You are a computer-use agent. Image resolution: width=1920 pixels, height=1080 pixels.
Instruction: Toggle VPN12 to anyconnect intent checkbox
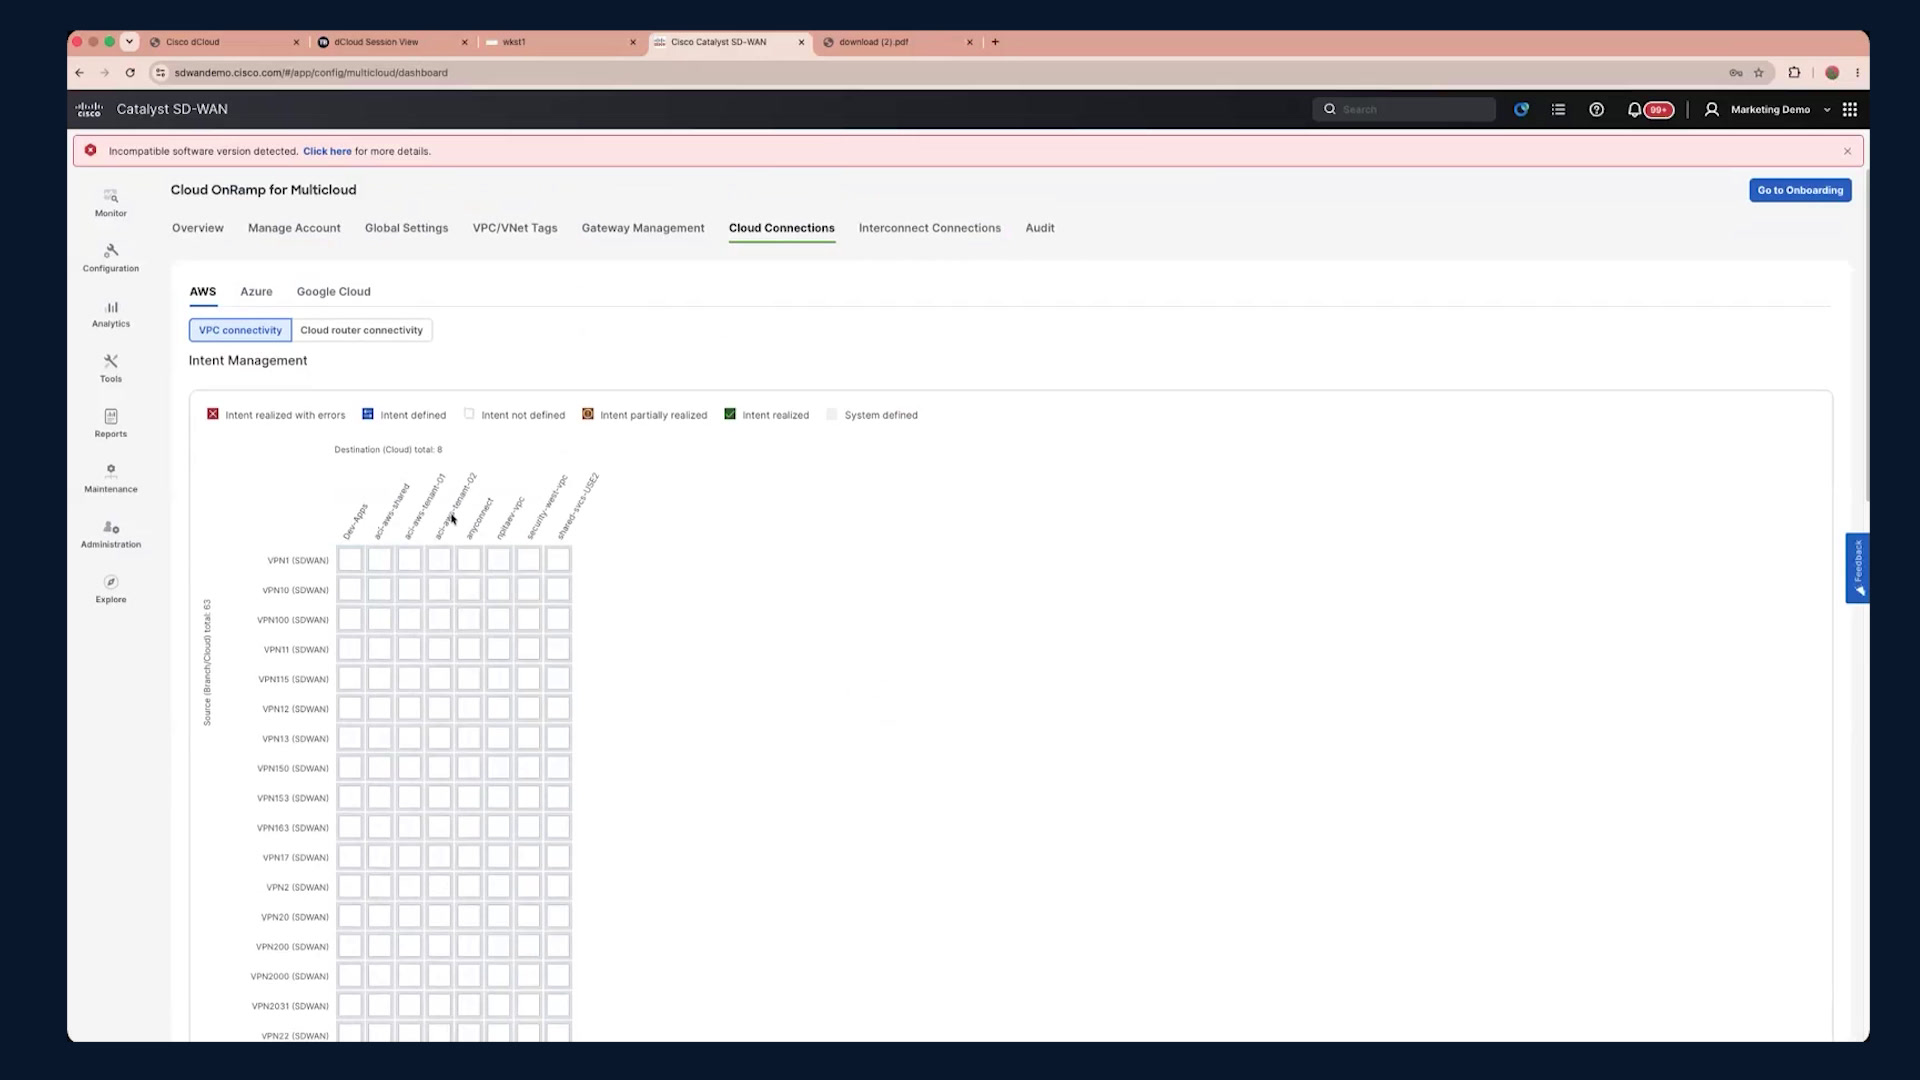click(x=469, y=709)
